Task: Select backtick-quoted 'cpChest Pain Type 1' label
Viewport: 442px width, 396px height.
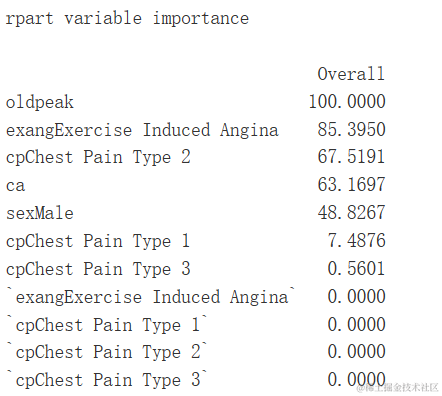Action: [x=108, y=325]
